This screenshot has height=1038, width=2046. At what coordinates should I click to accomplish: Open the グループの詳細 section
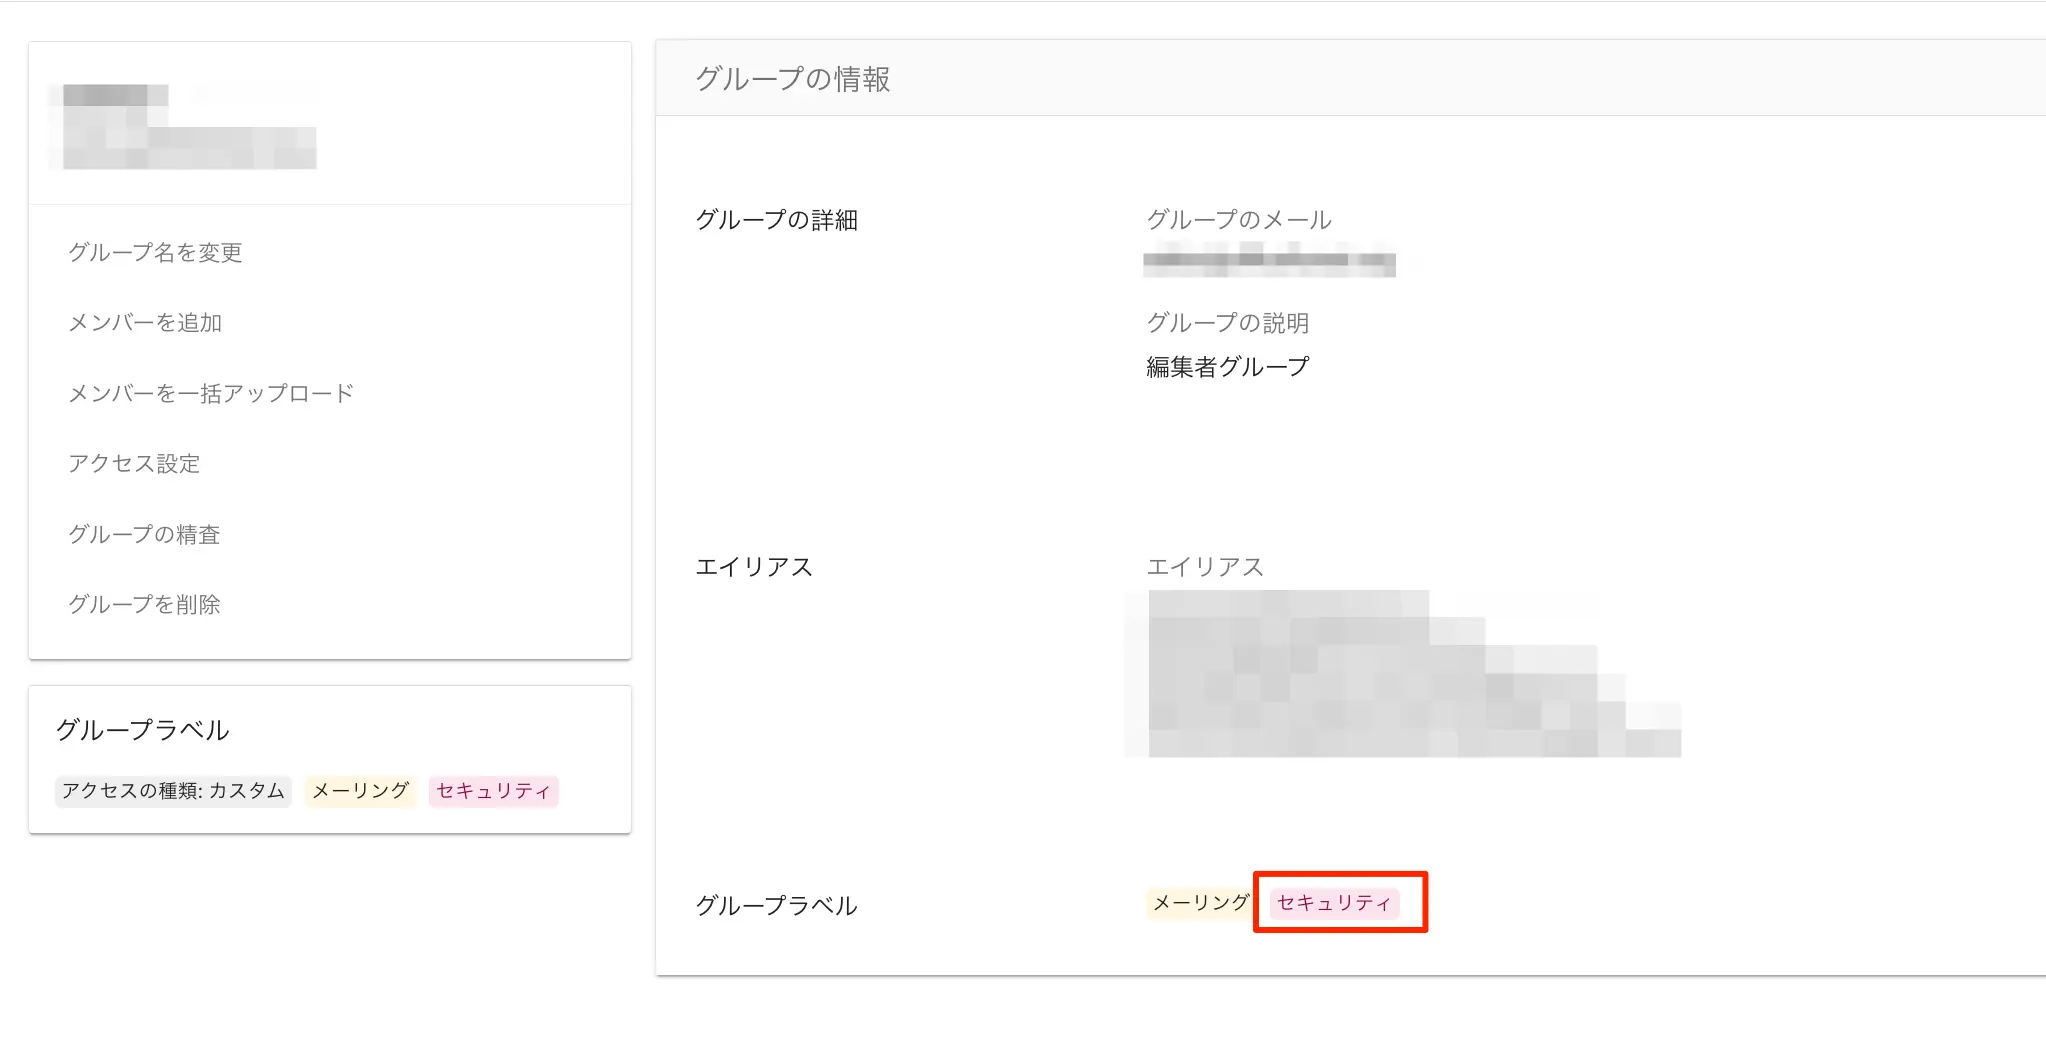click(x=776, y=220)
